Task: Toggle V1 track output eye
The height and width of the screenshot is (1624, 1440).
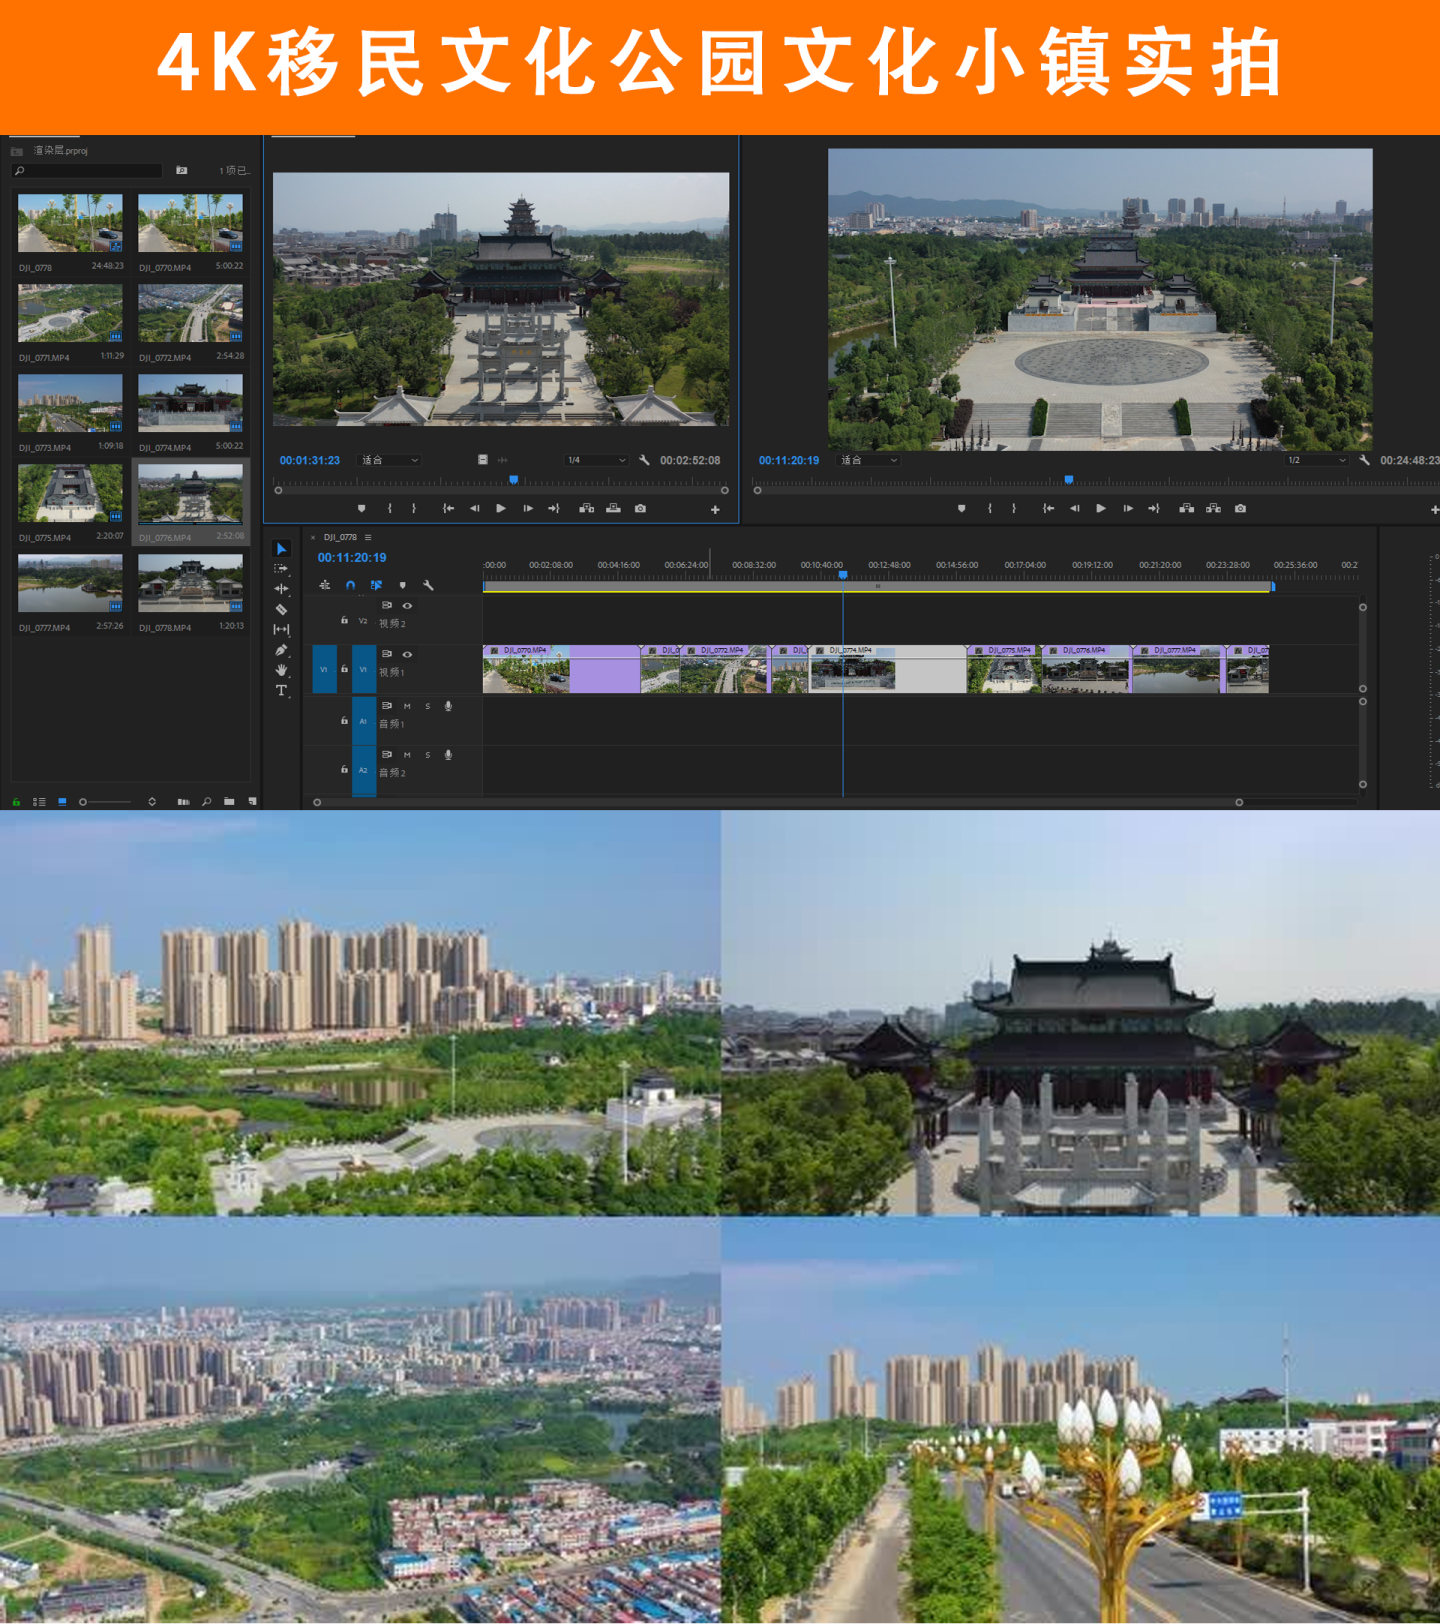Action: (x=407, y=655)
